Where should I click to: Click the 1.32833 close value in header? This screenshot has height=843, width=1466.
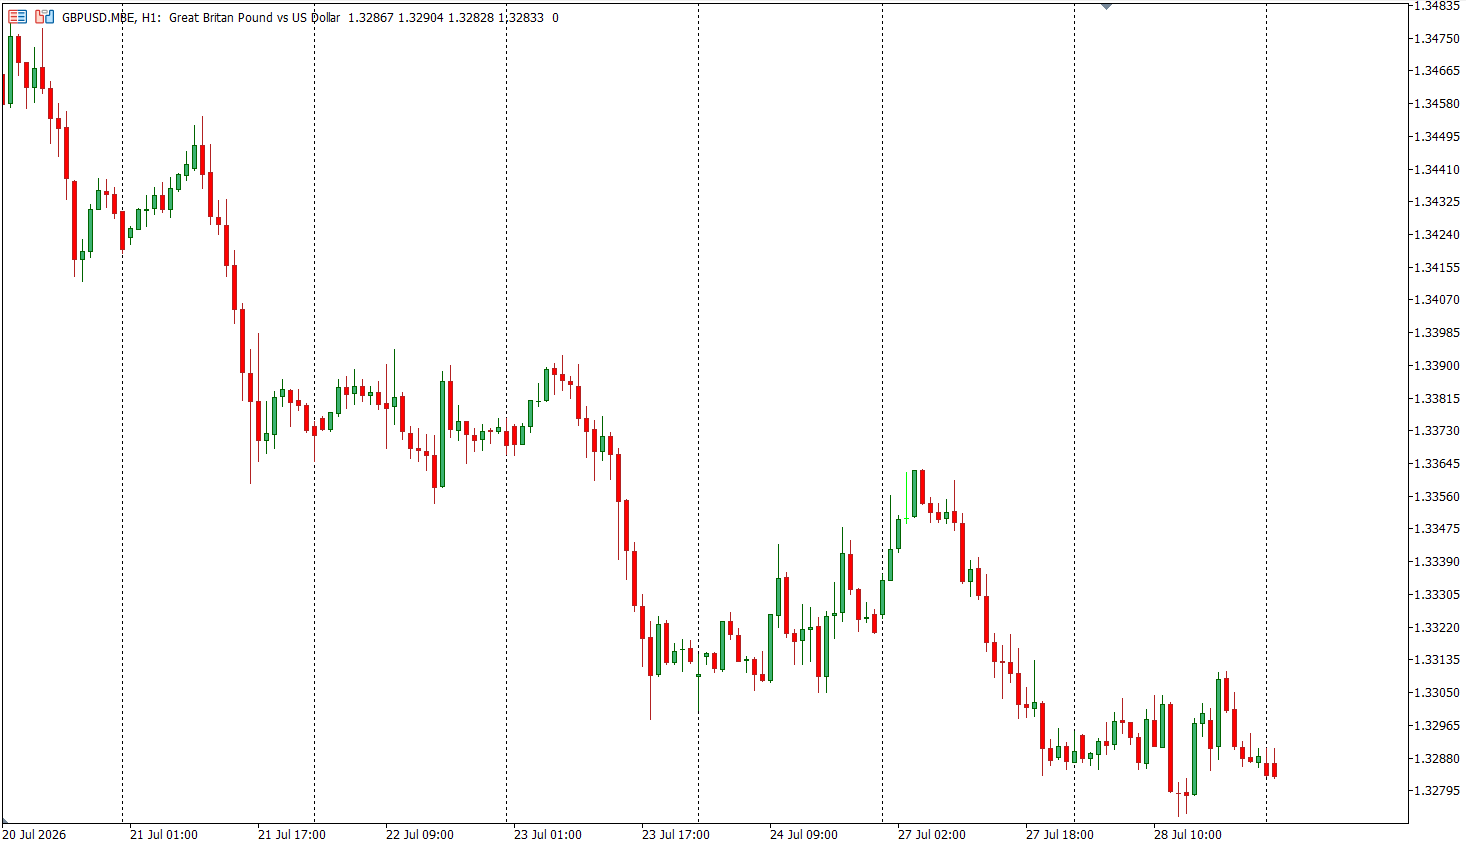pos(521,18)
